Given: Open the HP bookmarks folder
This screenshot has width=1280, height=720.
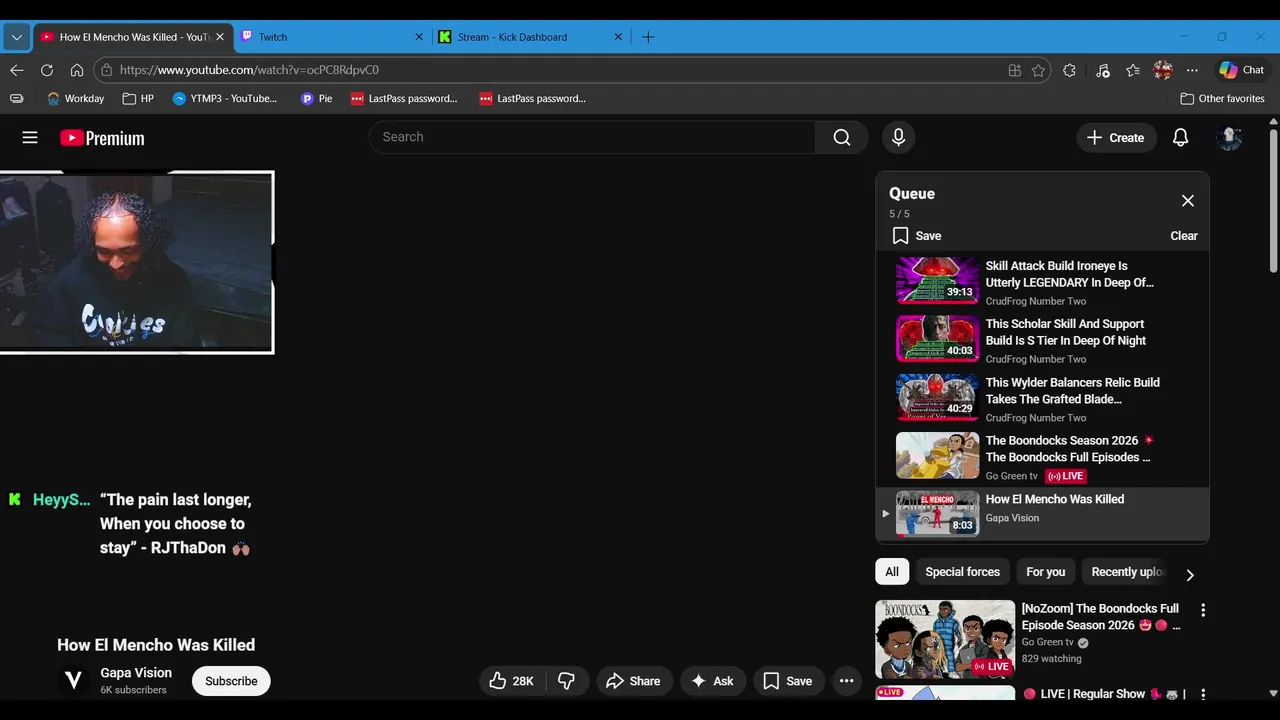Looking at the screenshot, I should (138, 99).
